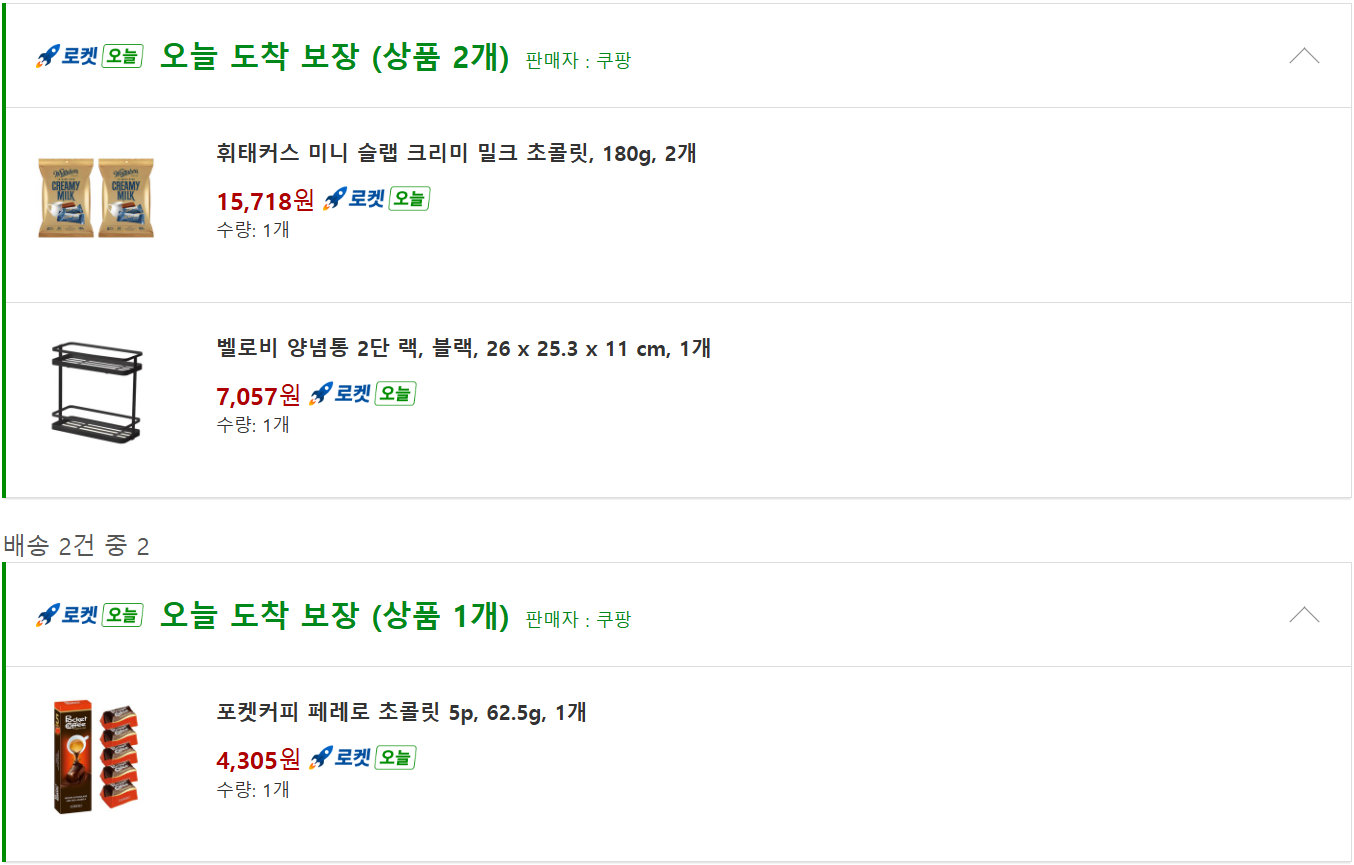
Task: Click Rocket badge in the two-item delivery header
Action: (89, 57)
